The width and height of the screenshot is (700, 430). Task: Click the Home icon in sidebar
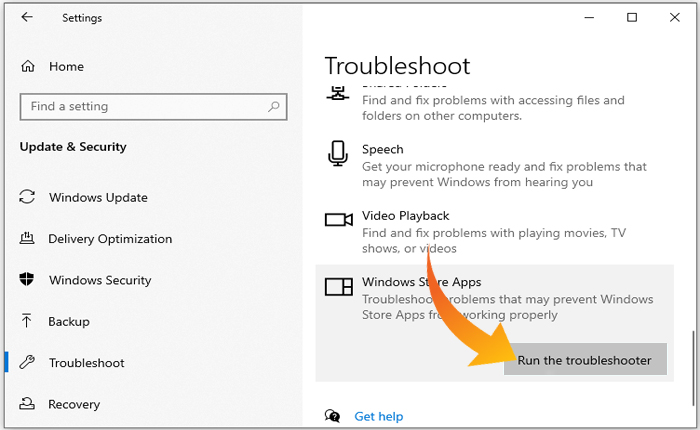point(28,66)
